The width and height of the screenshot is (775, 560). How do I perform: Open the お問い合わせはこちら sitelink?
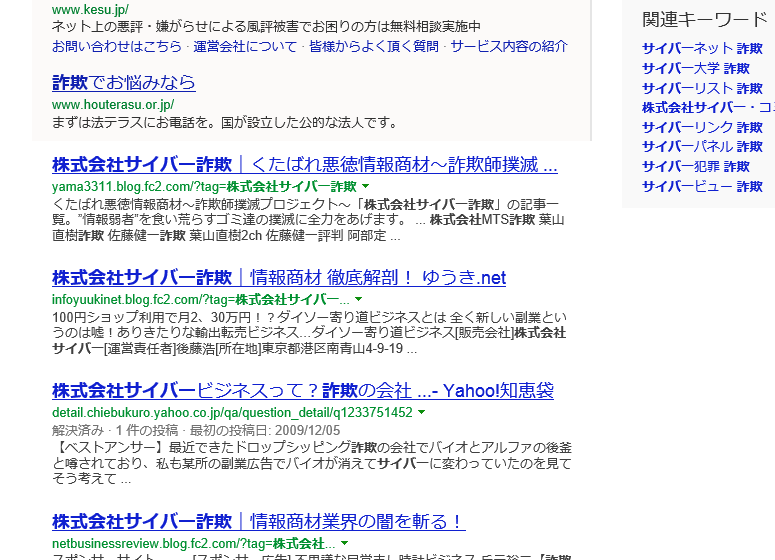coord(117,46)
